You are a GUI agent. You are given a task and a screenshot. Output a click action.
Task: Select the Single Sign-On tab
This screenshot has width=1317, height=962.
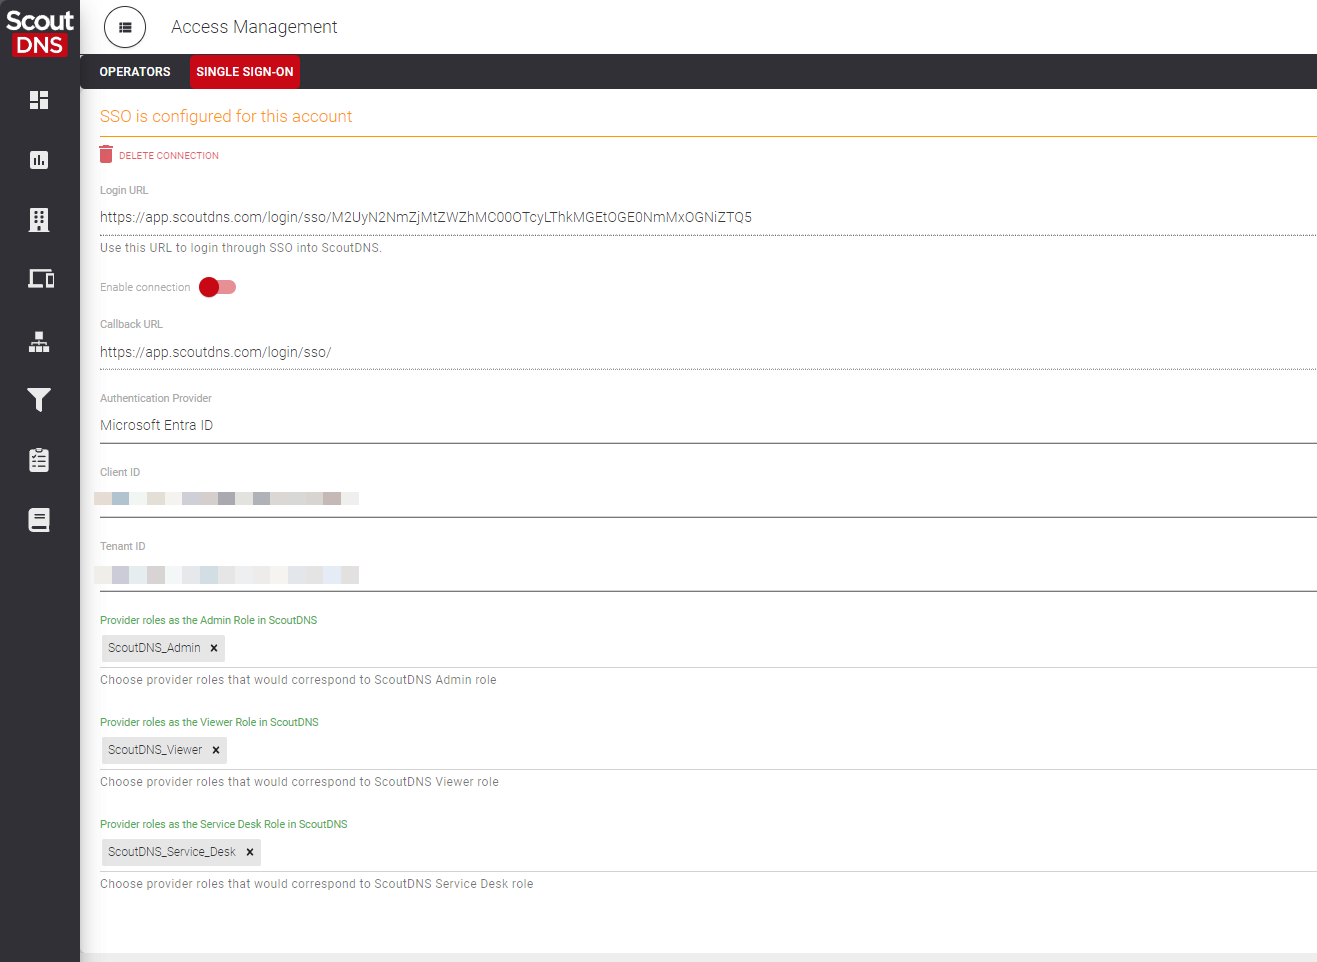click(245, 72)
